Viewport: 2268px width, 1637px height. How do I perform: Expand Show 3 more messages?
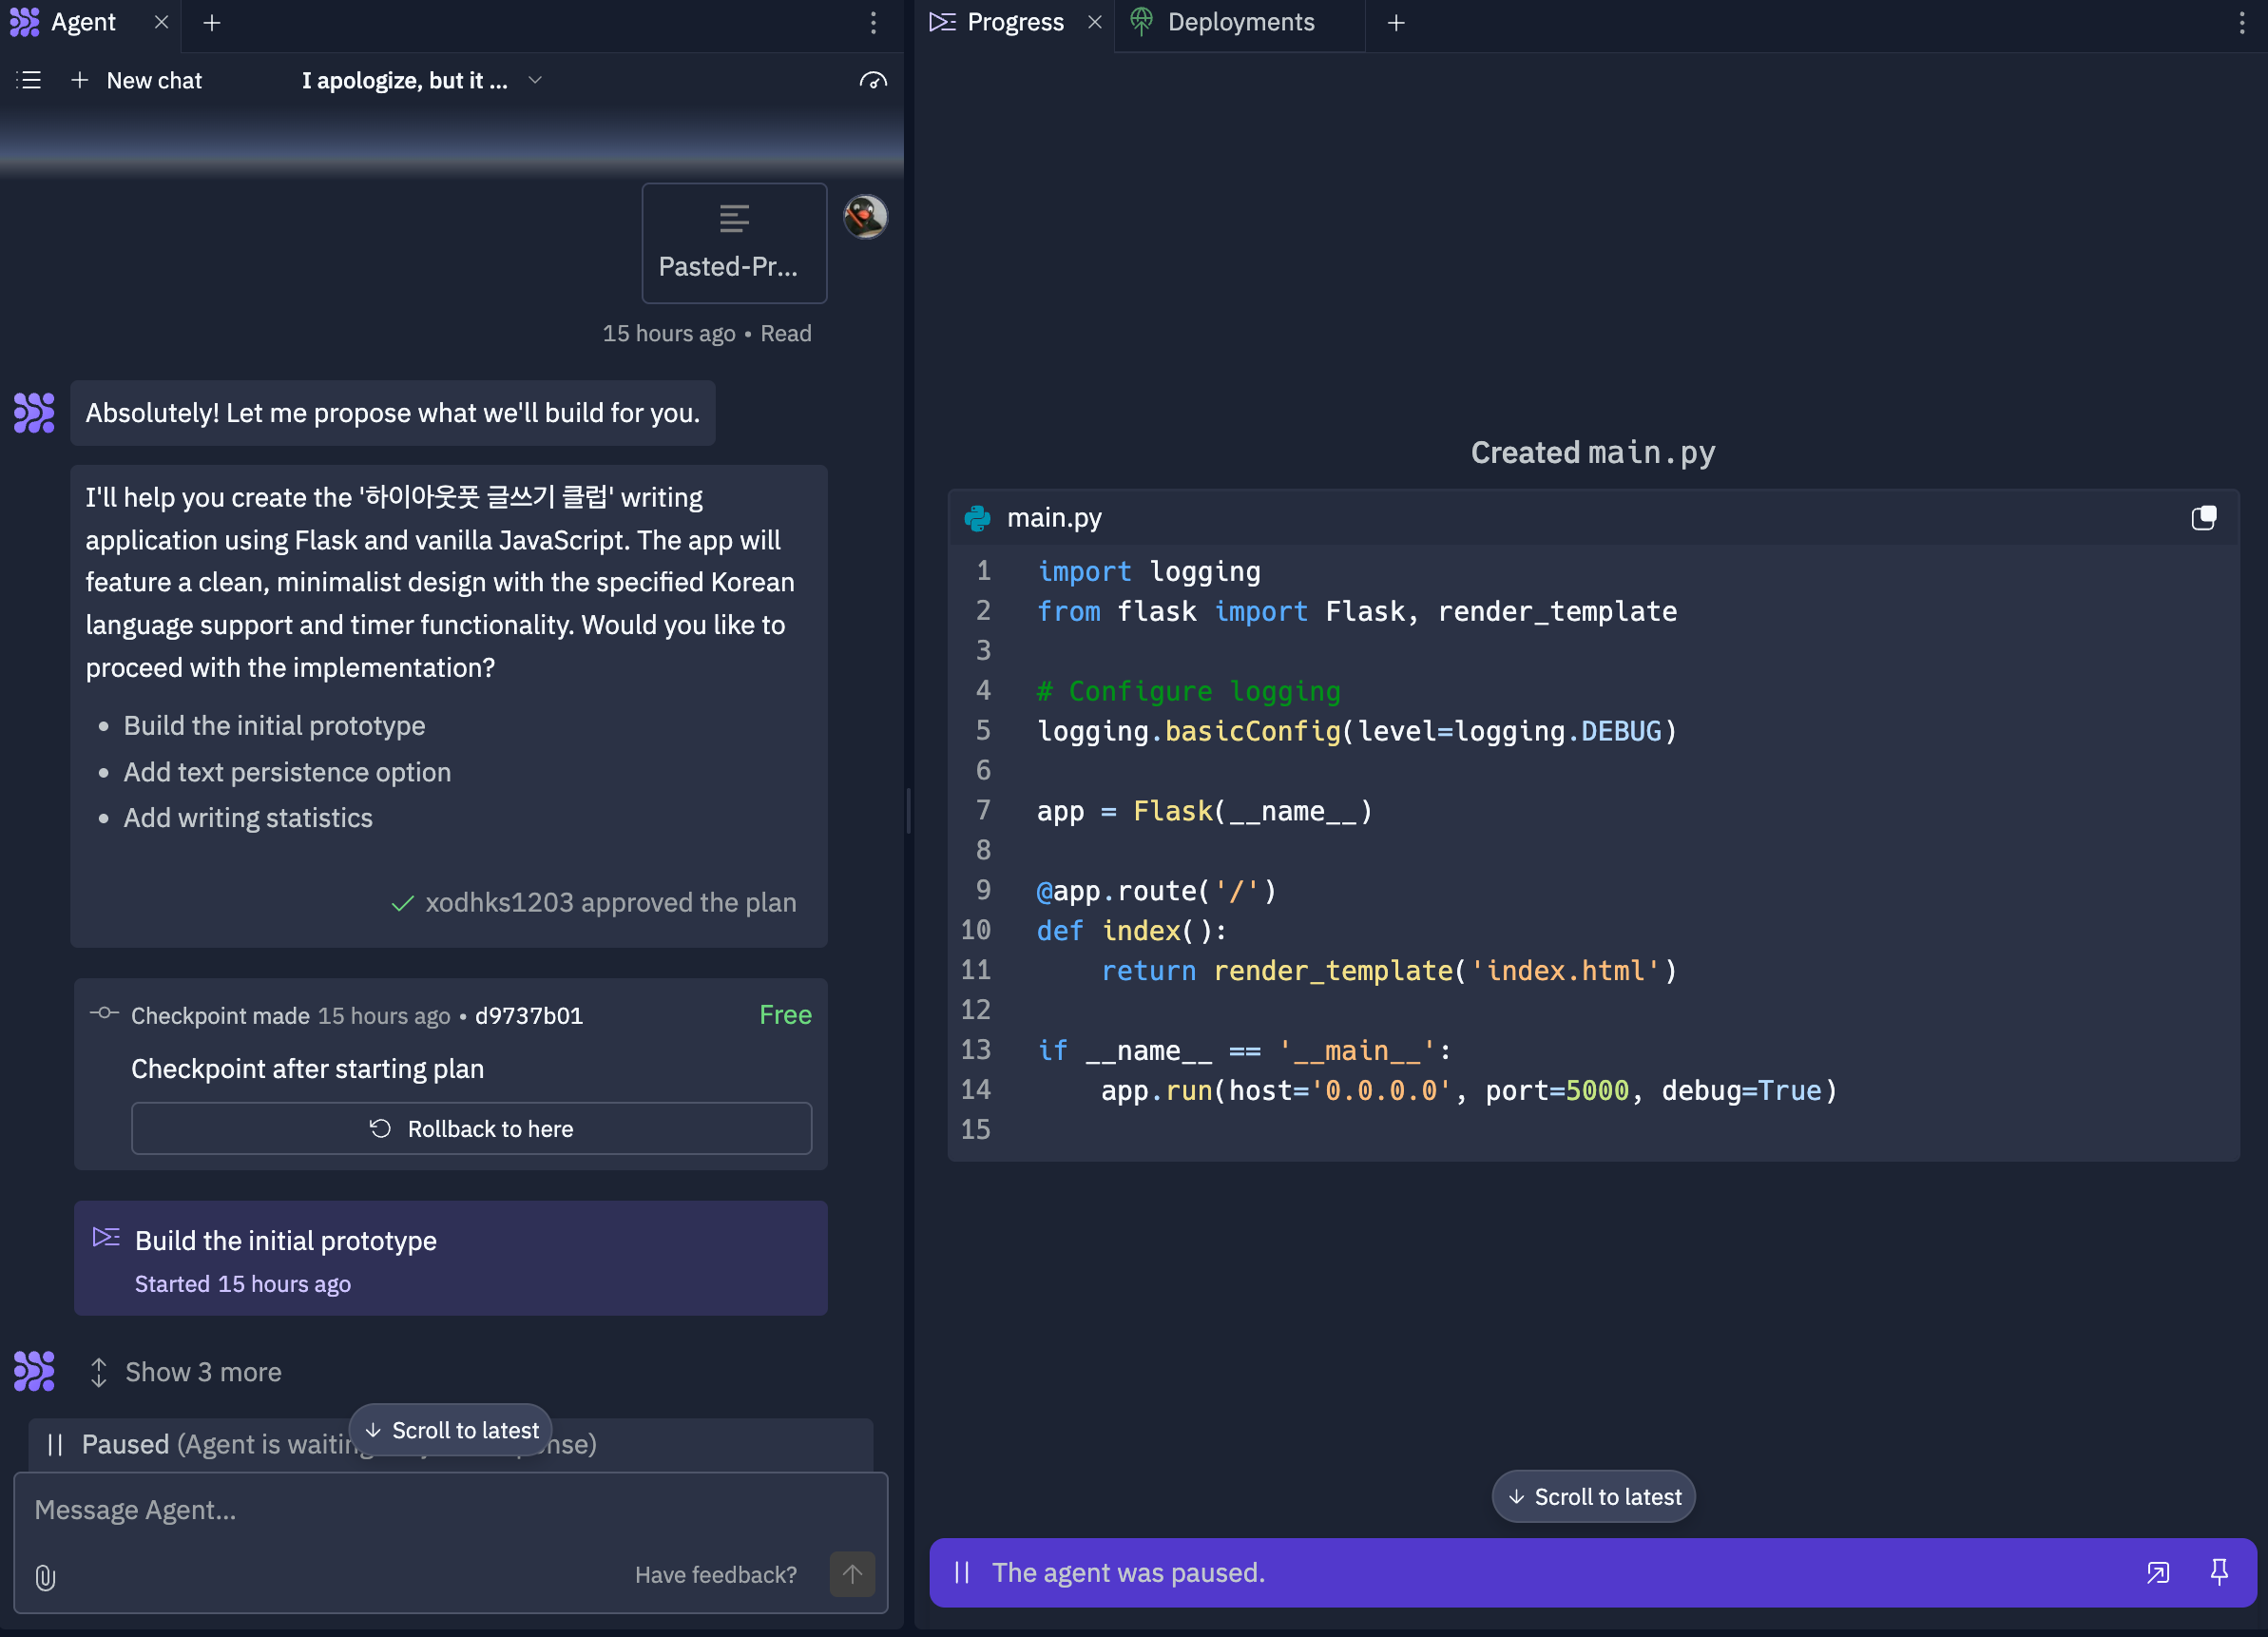[x=203, y=1372]
